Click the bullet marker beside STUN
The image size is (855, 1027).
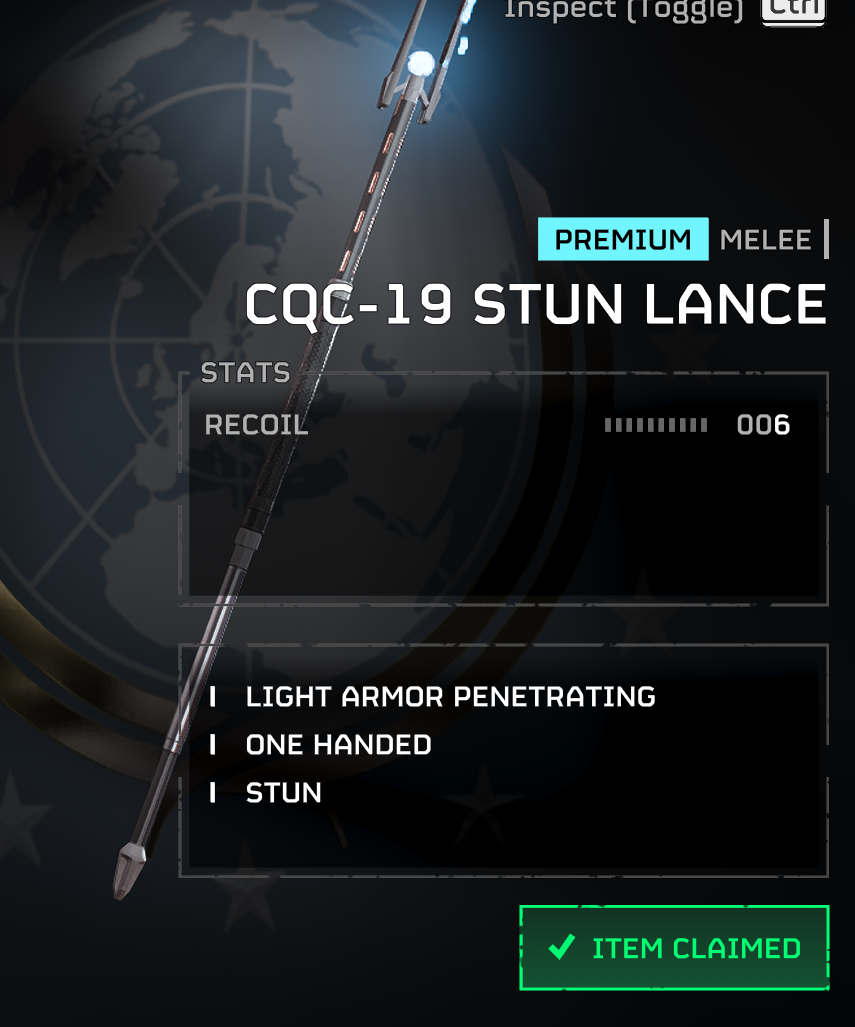pos(212,793)
